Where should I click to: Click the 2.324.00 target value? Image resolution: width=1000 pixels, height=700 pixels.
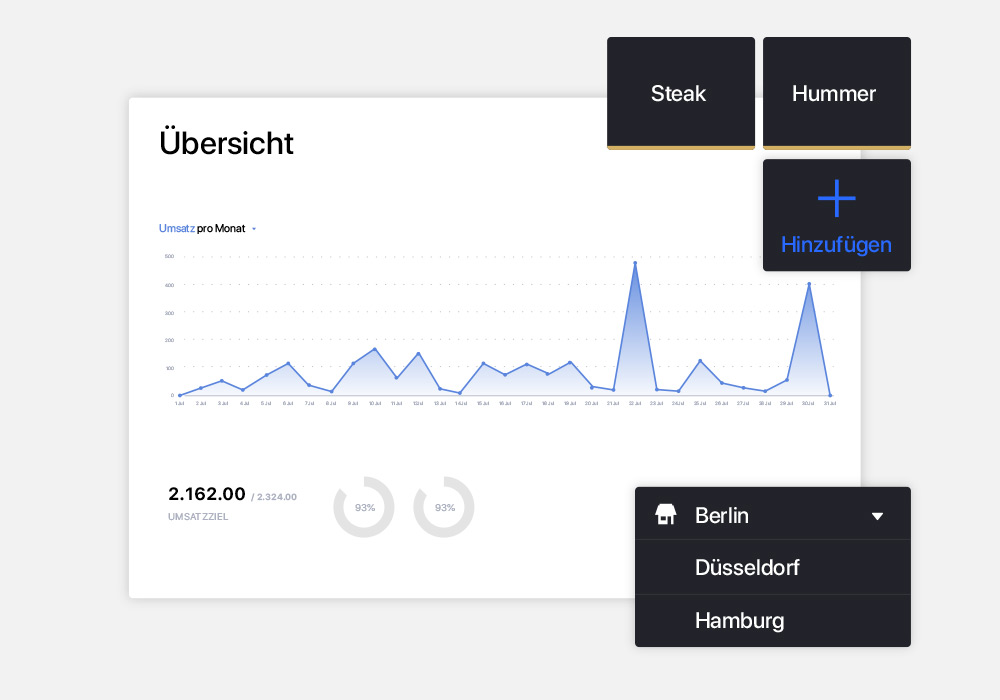[x=277, y=497]
